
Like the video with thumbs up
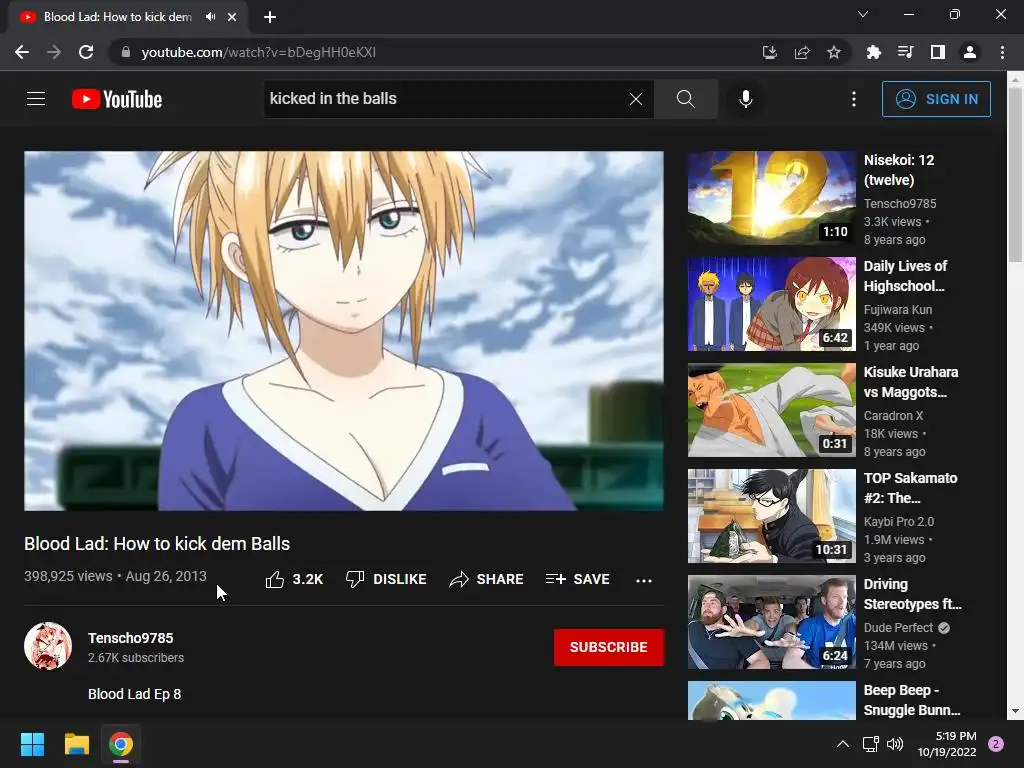294,579
